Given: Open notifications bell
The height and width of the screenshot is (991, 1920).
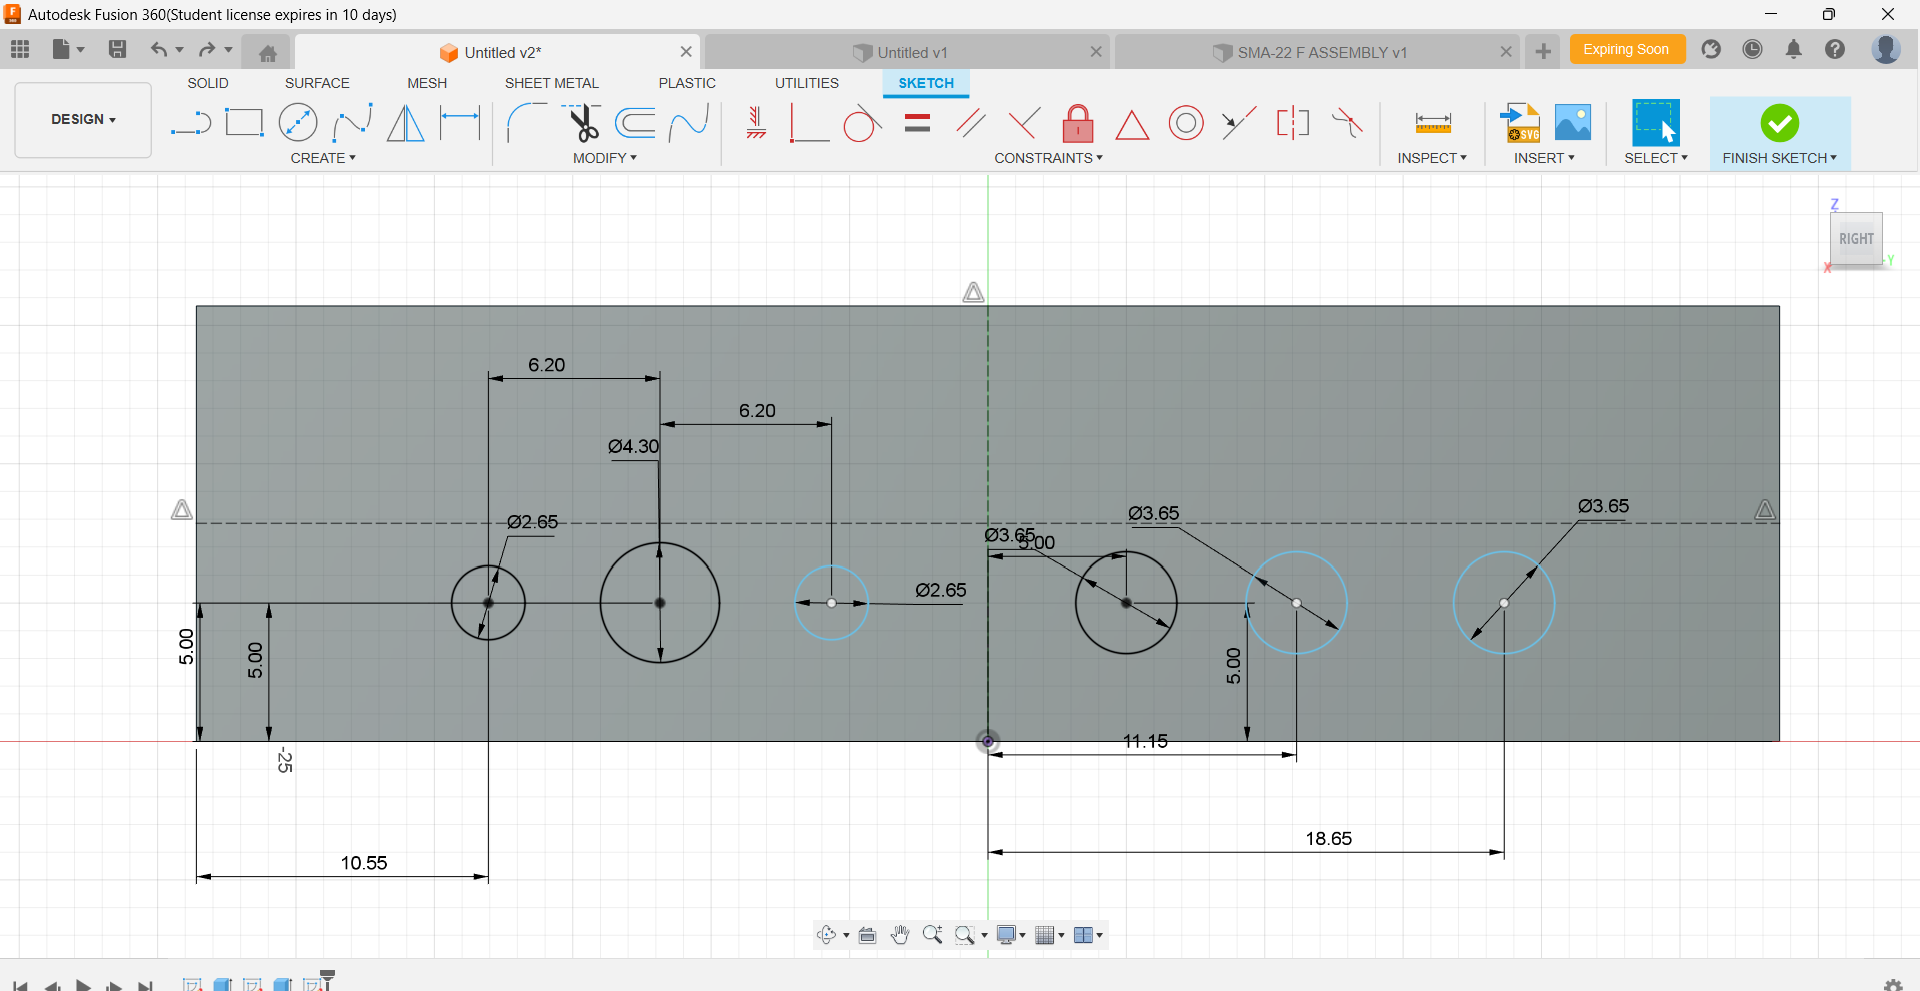Looking at the screenshot, I should [1794, 49].
